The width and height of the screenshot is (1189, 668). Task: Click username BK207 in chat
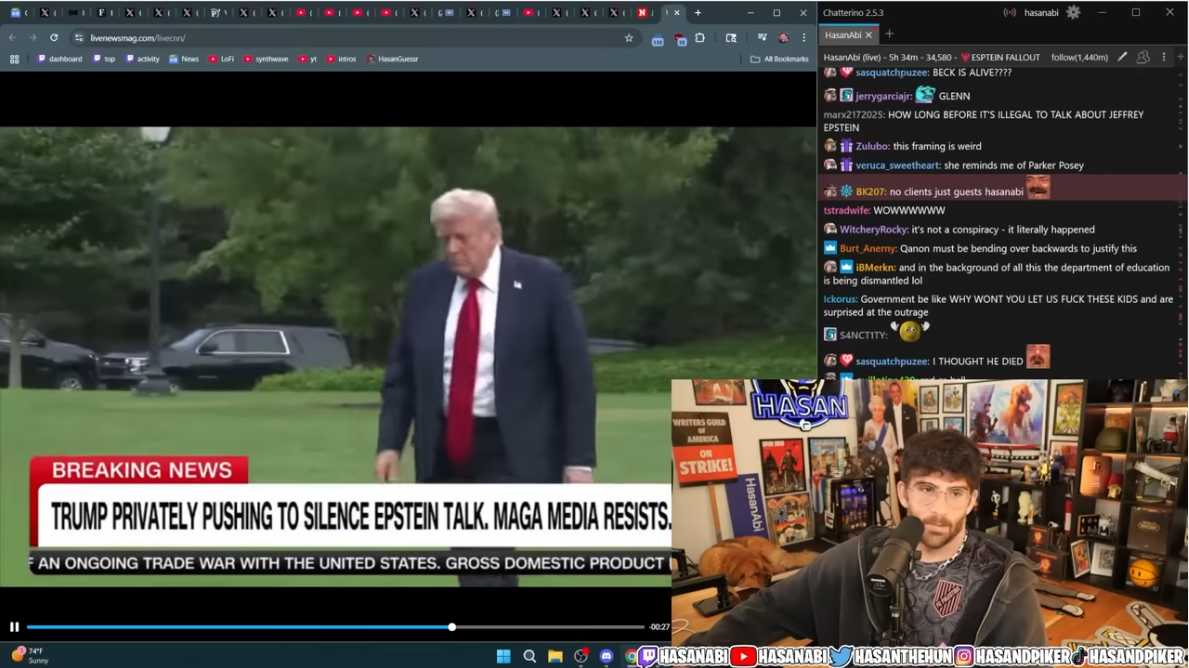tap(871, 192)
